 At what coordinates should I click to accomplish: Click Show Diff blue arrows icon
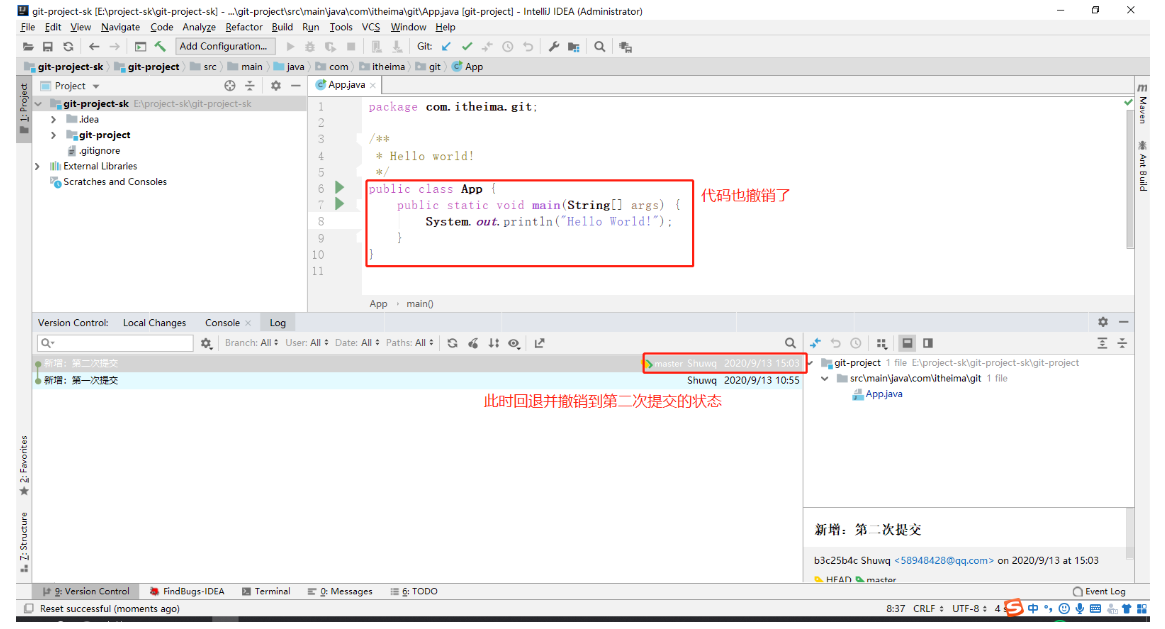pos(815,343)
